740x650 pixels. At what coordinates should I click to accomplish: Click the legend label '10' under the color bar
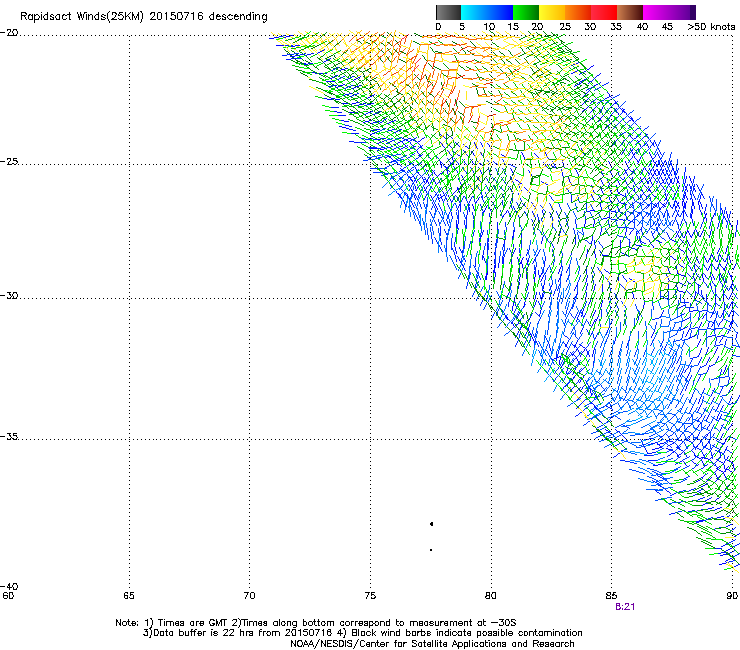[488, 27]
